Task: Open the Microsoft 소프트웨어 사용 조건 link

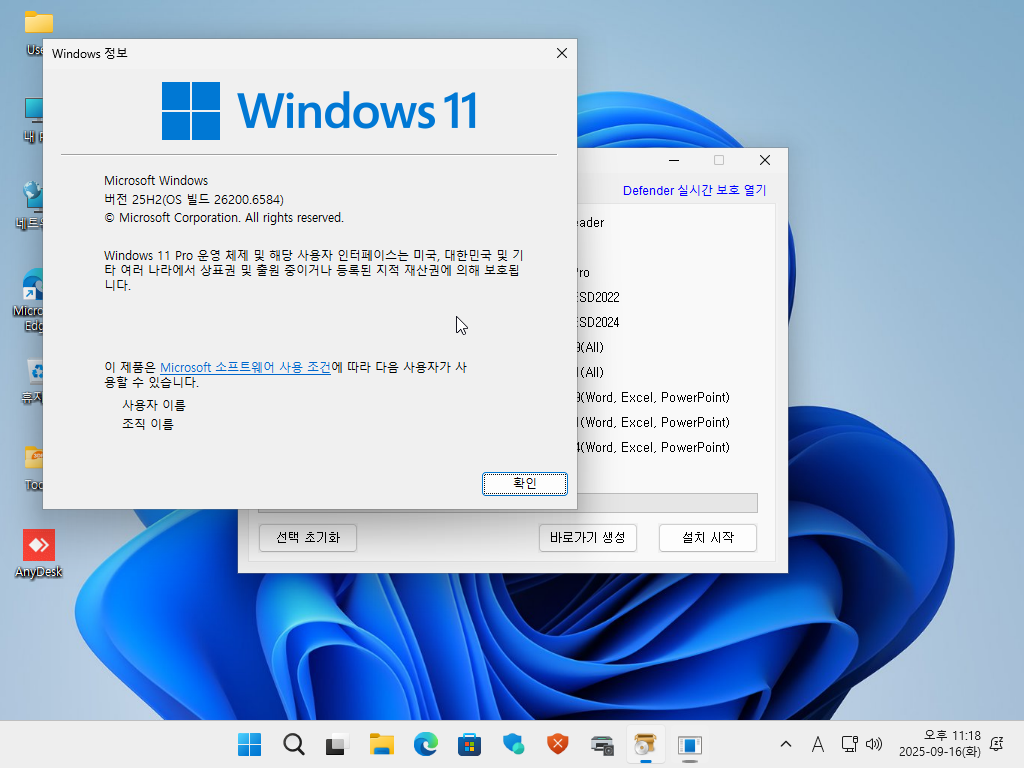Action: [246, 367]
